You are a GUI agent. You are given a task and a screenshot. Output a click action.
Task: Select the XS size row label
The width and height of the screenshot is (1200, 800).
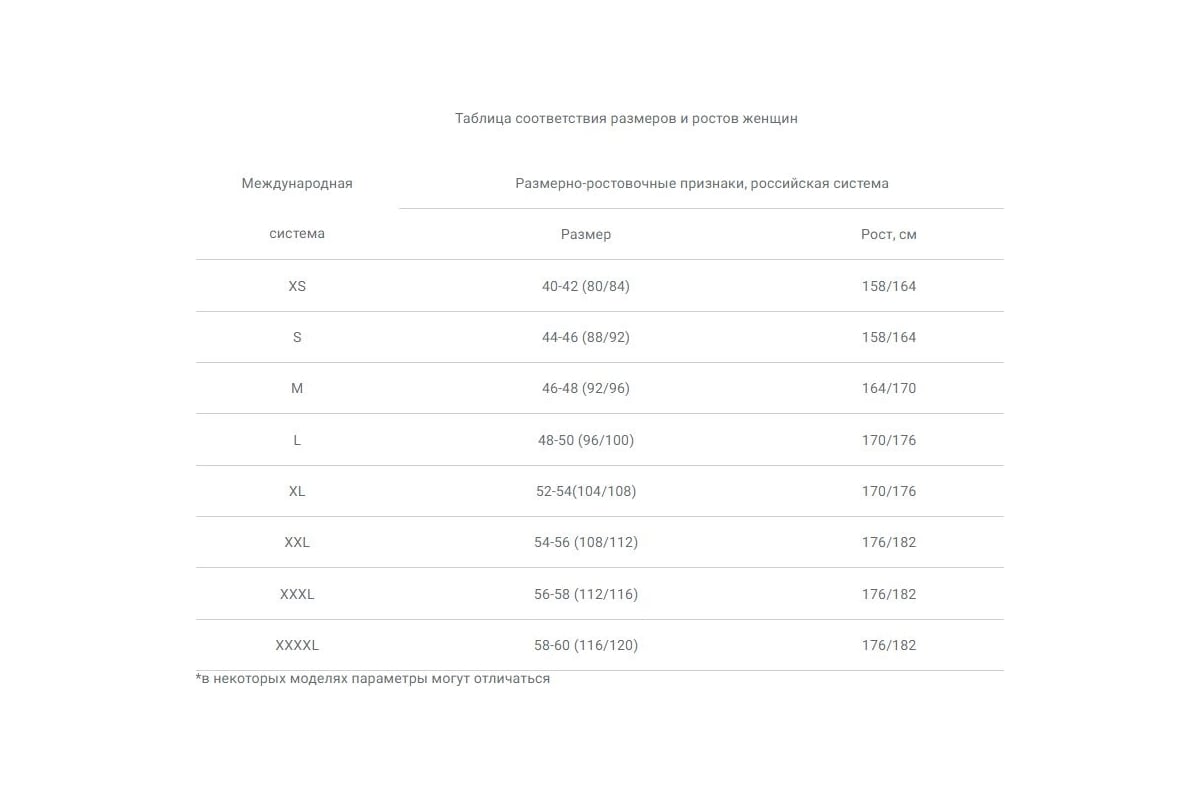[x=297, y=286]
